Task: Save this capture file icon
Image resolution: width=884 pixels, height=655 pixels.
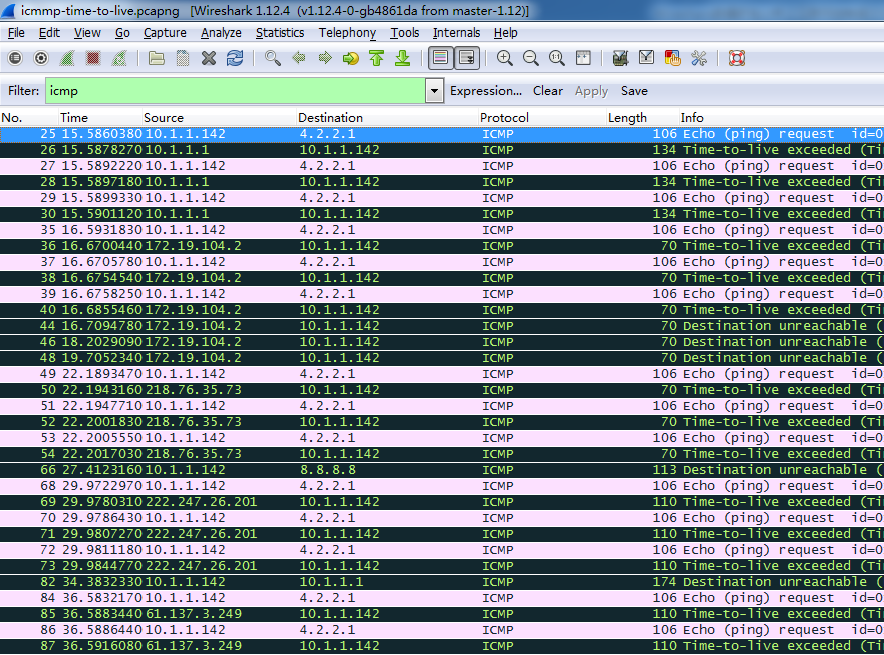Action: click(183, 58)
